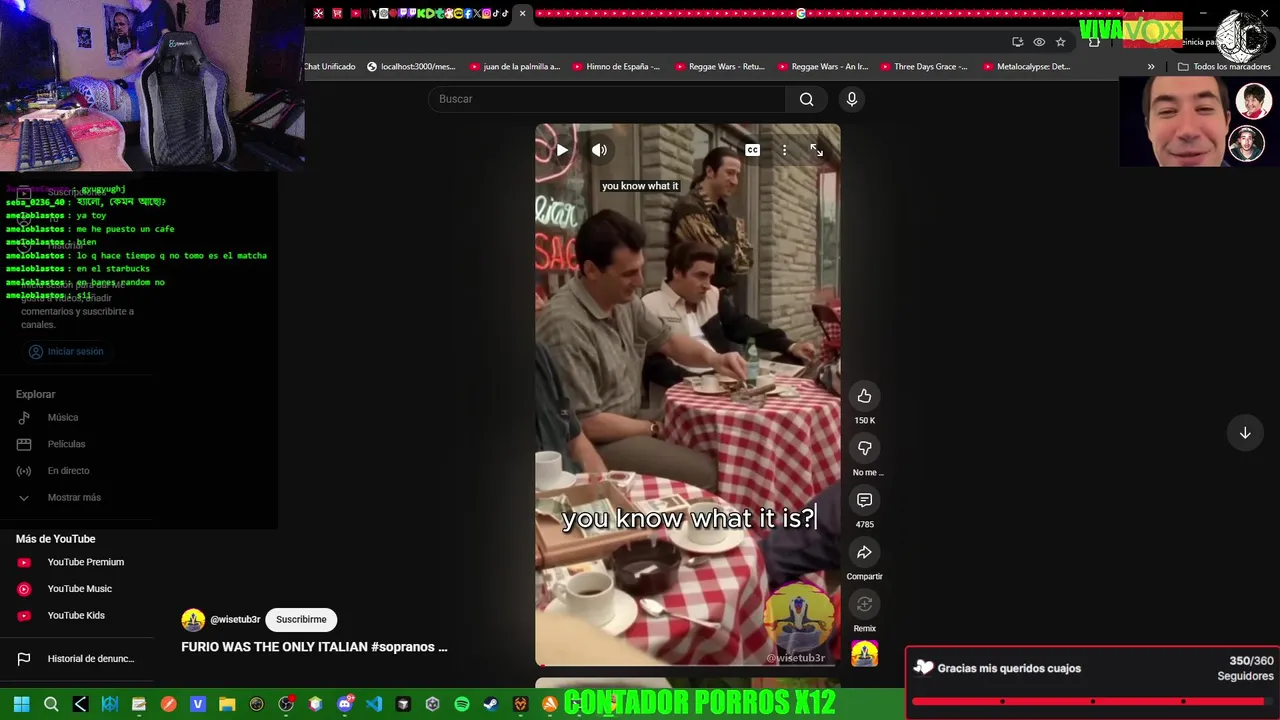The height and width of the screenshot is (720, 1280).
Task: Click the YouTube Buscar search field
Action: [607, 99]
